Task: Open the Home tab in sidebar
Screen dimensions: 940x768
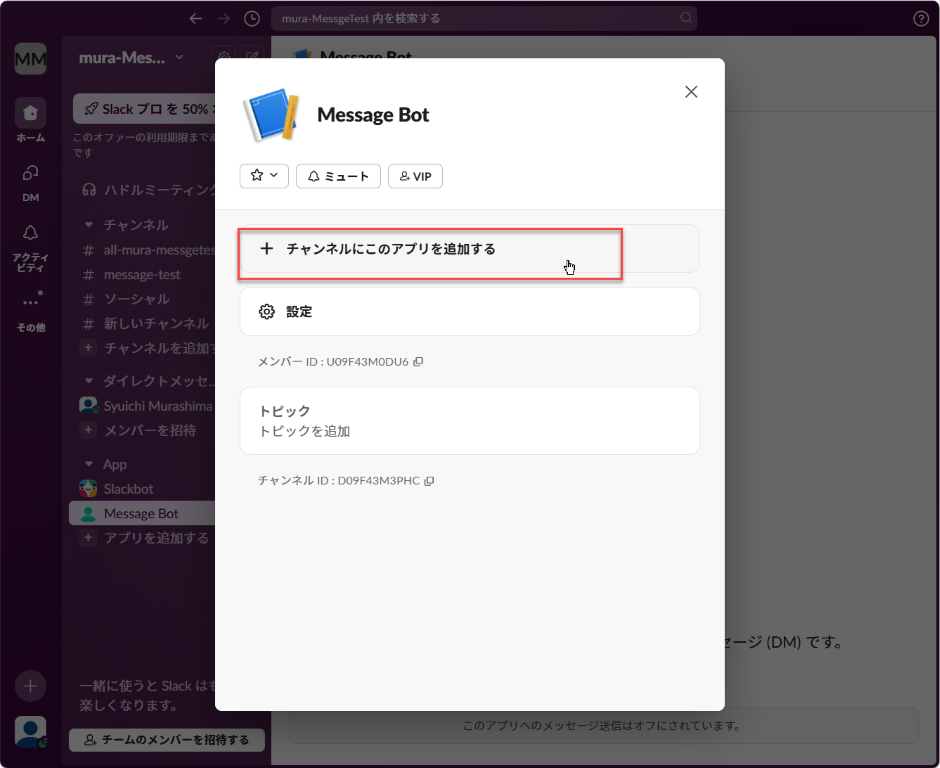Action: click(31, 120)
